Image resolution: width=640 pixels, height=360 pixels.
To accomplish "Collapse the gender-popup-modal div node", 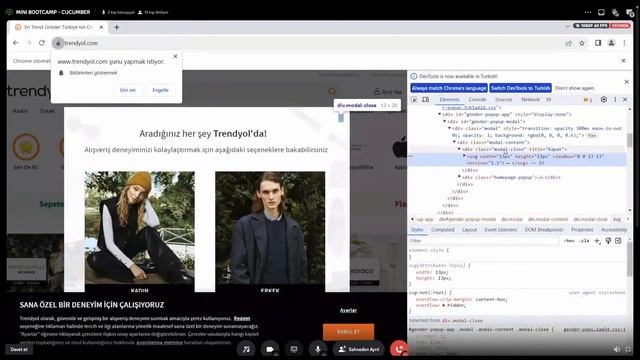I will pyautogui.click(x=444, y=121).
